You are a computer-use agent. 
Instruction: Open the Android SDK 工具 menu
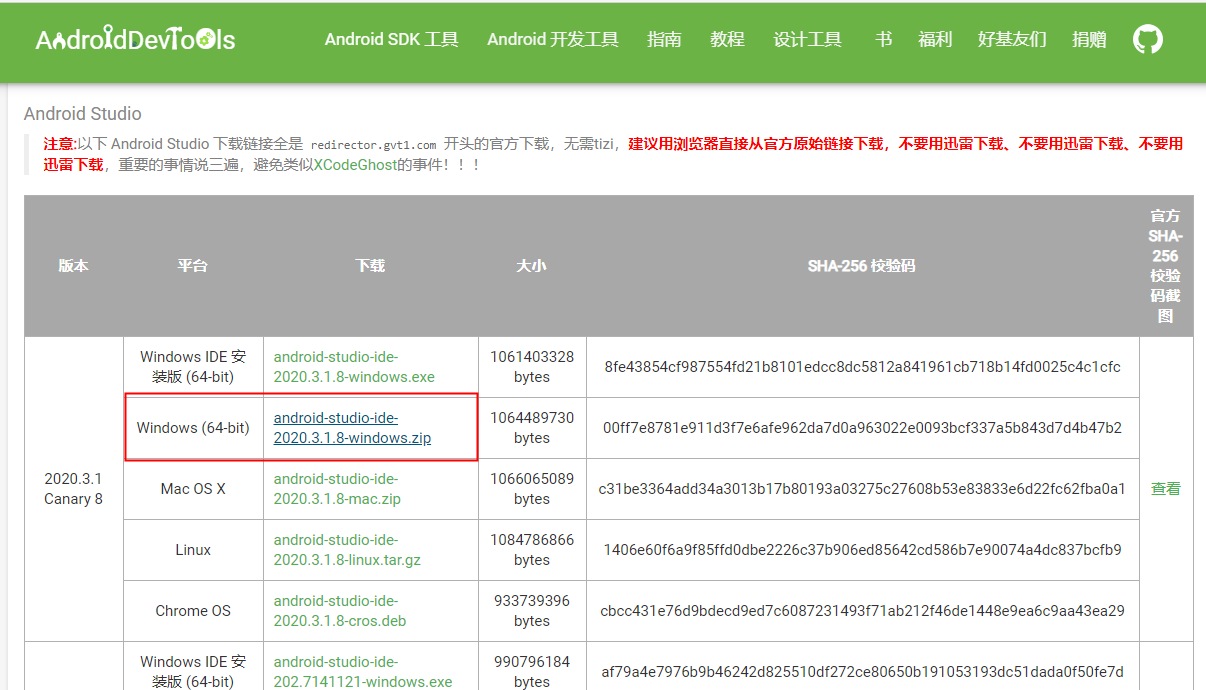pos(392,40)
